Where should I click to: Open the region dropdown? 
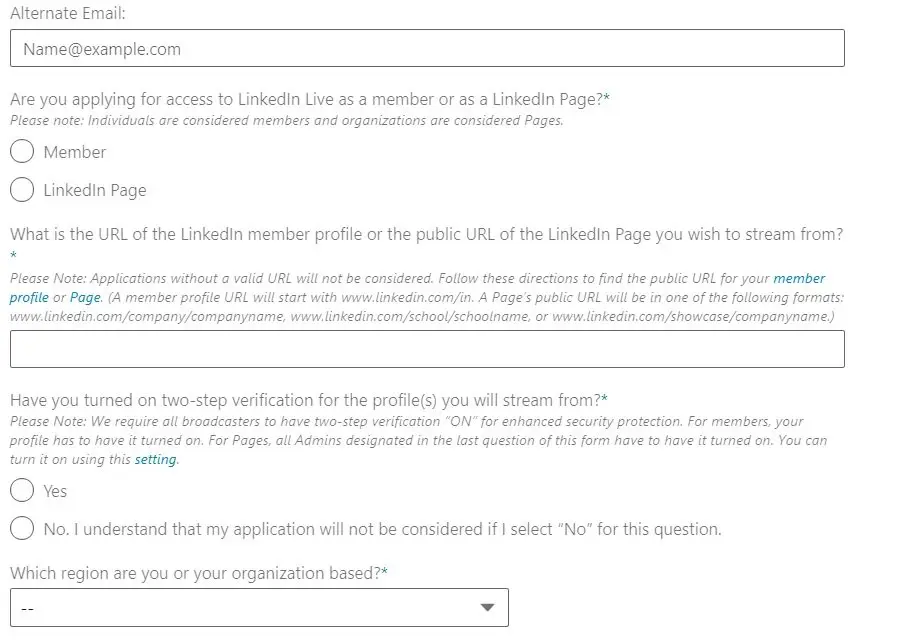pos(259,607)
